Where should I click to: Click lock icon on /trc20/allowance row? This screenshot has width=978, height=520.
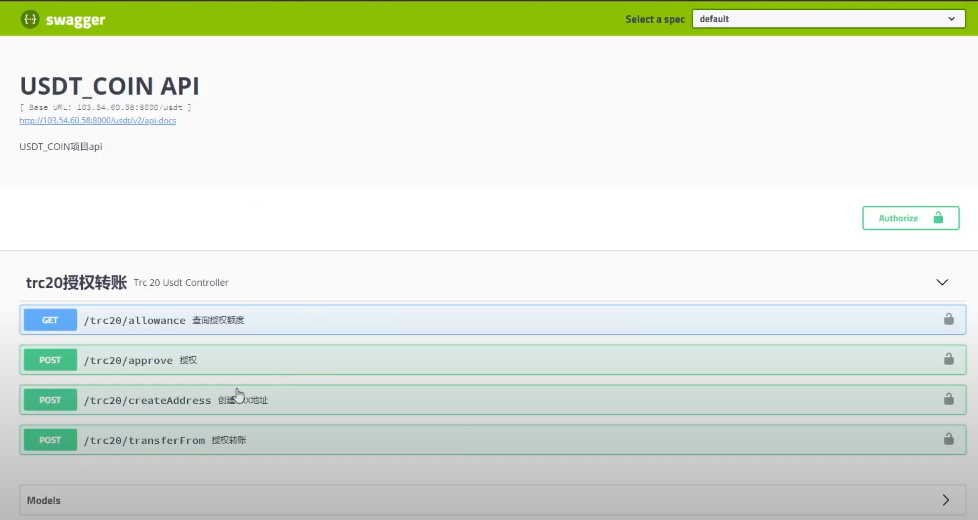click(949, 319)
